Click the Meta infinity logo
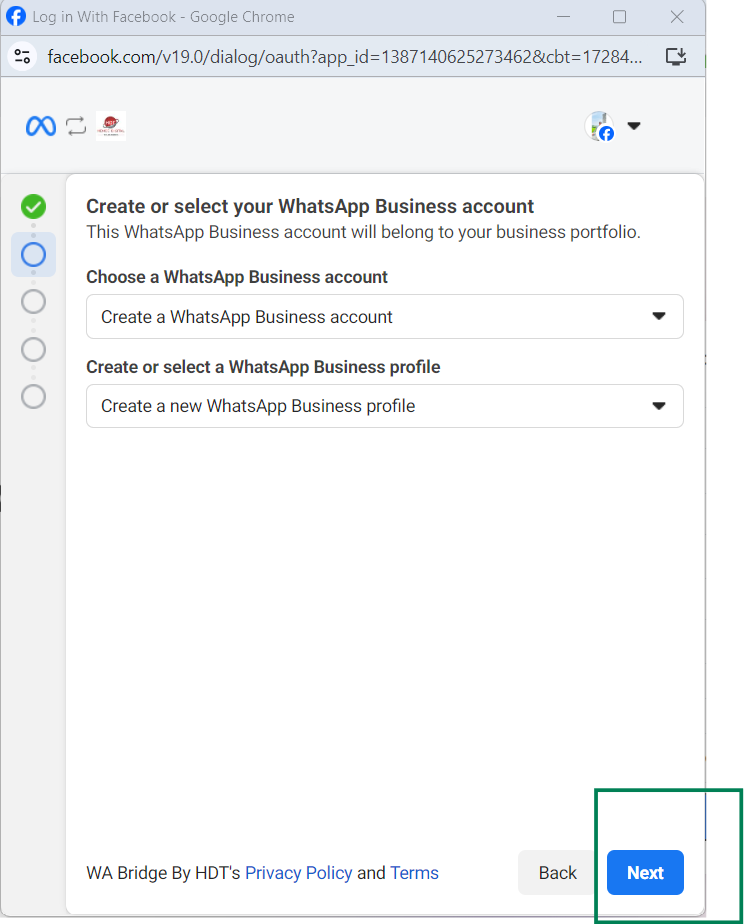This screenshot has width=744, height=924. tap(41, 126)
